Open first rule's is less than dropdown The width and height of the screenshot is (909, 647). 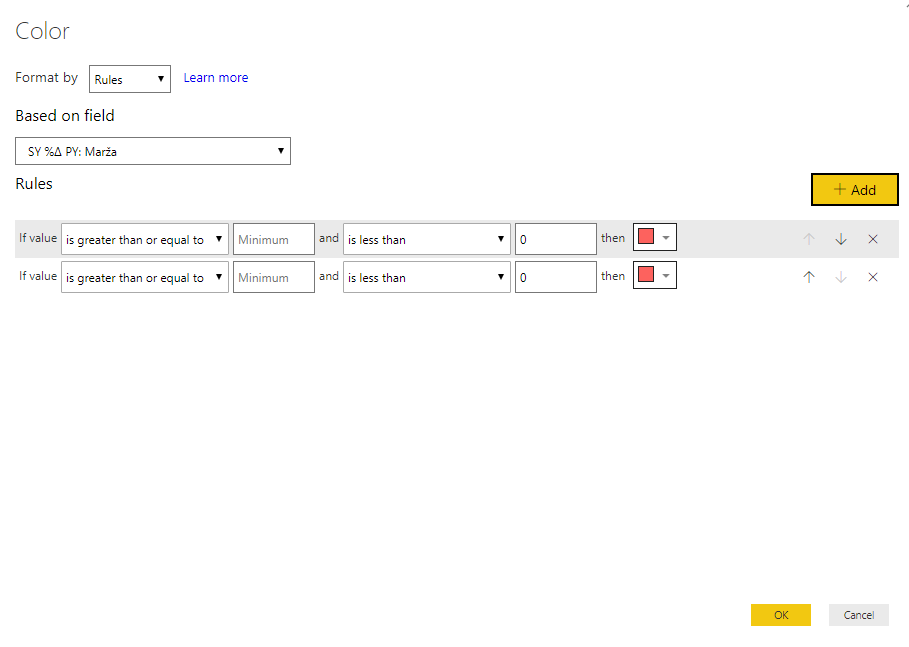427,239
